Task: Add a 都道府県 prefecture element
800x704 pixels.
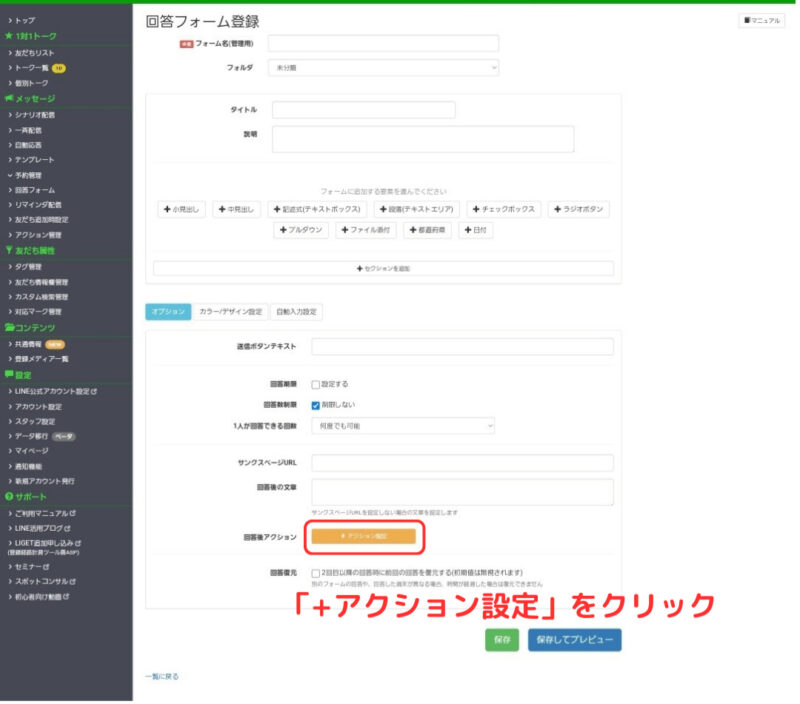Action: coord(428,231)
